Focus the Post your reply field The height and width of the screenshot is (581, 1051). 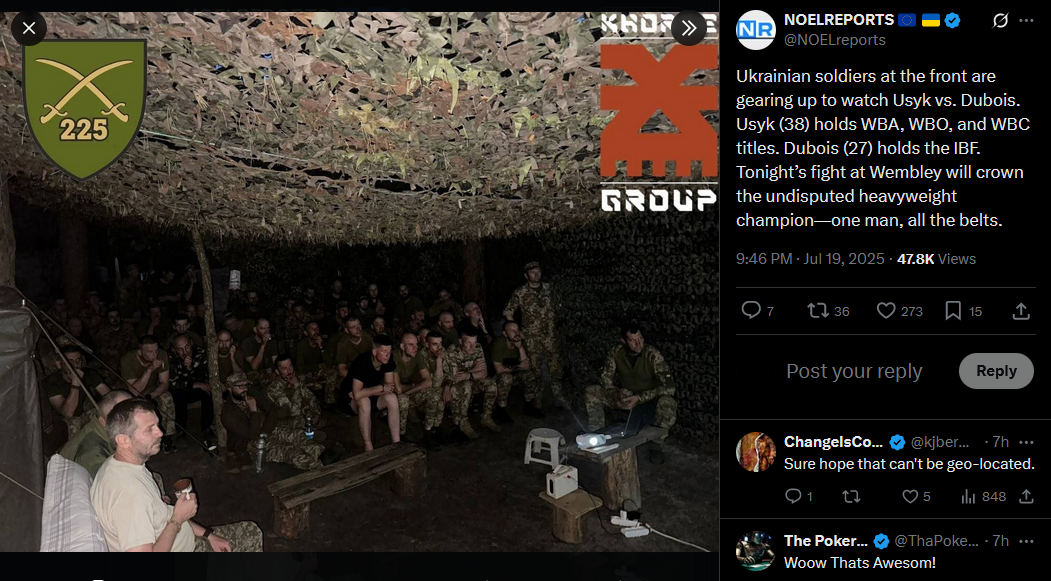pos(854,371)
